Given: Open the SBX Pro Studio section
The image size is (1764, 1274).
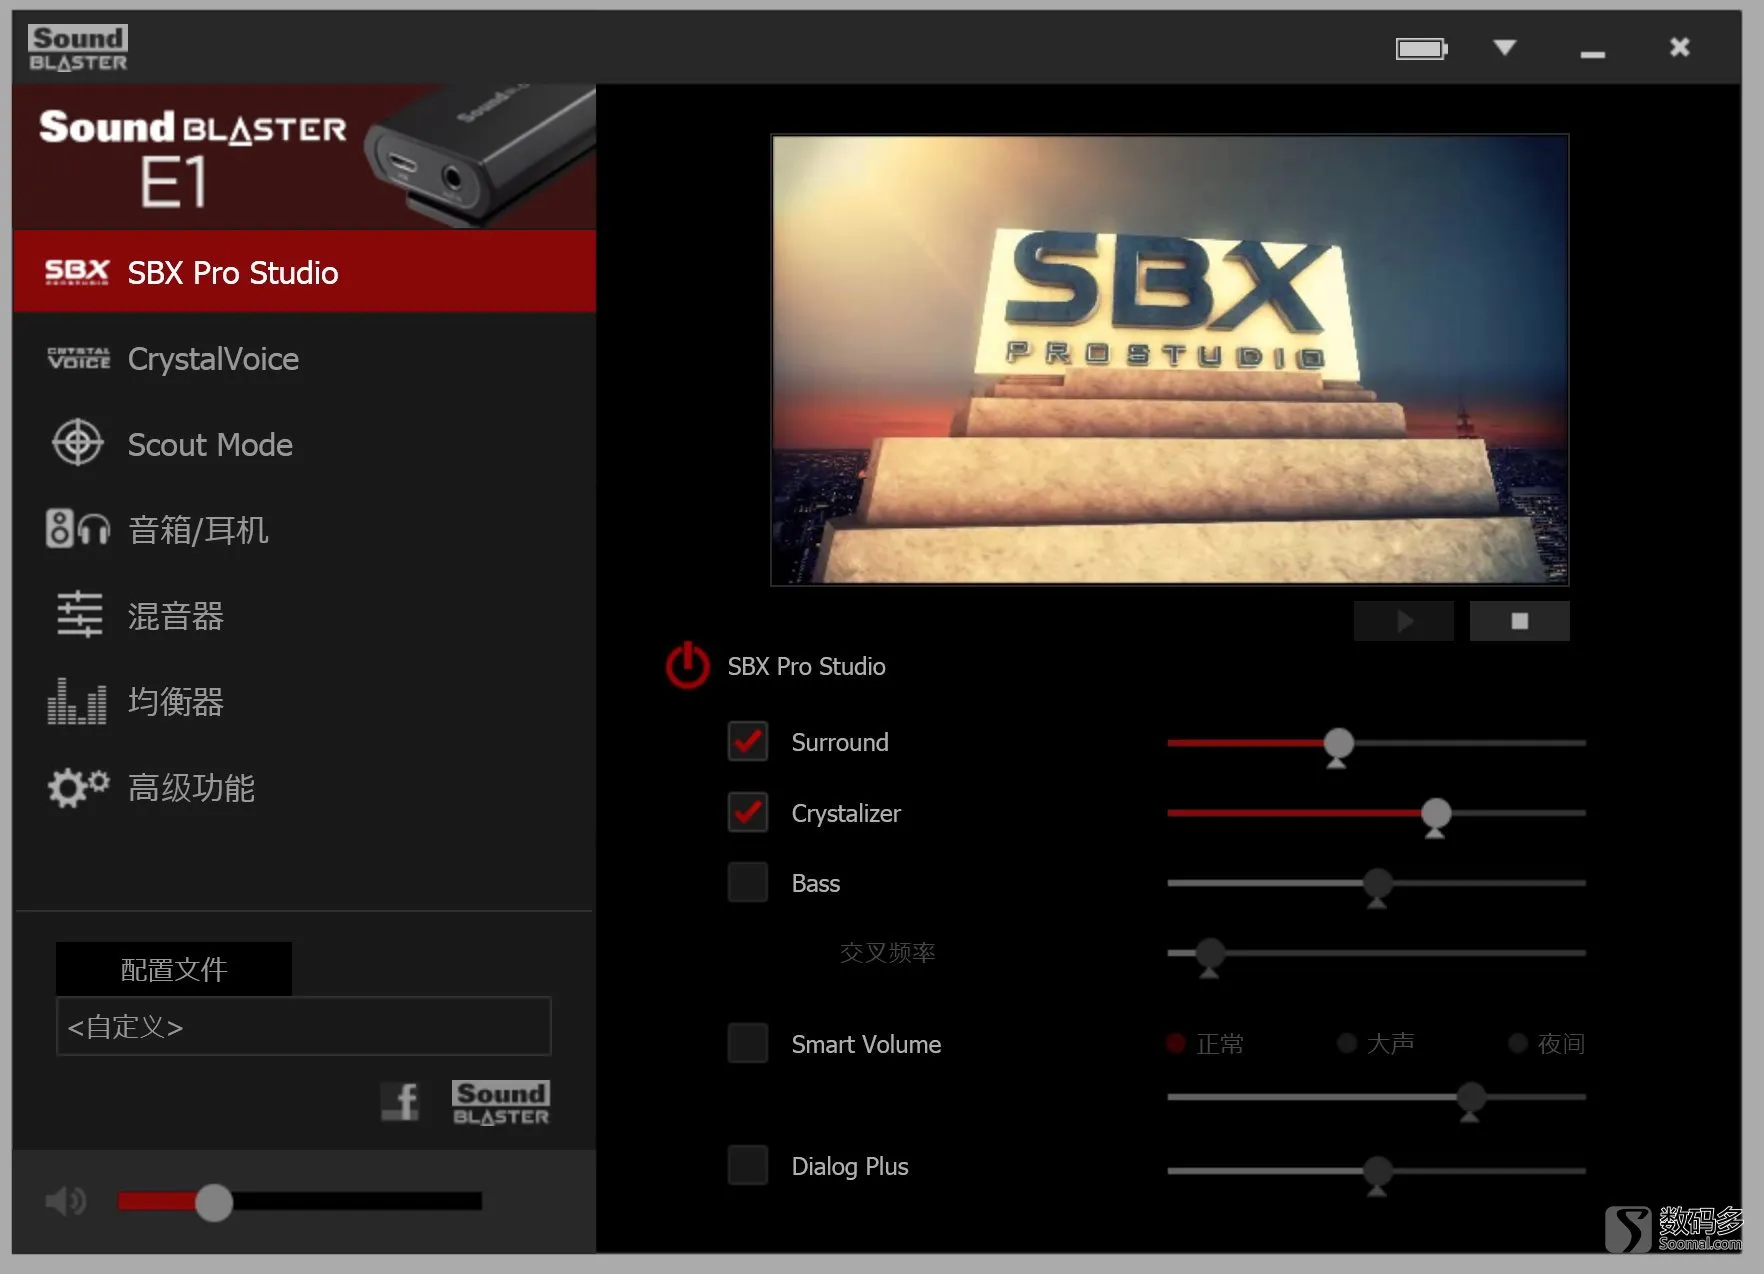Looking at the screenshot, I should [x=305, y=272].
